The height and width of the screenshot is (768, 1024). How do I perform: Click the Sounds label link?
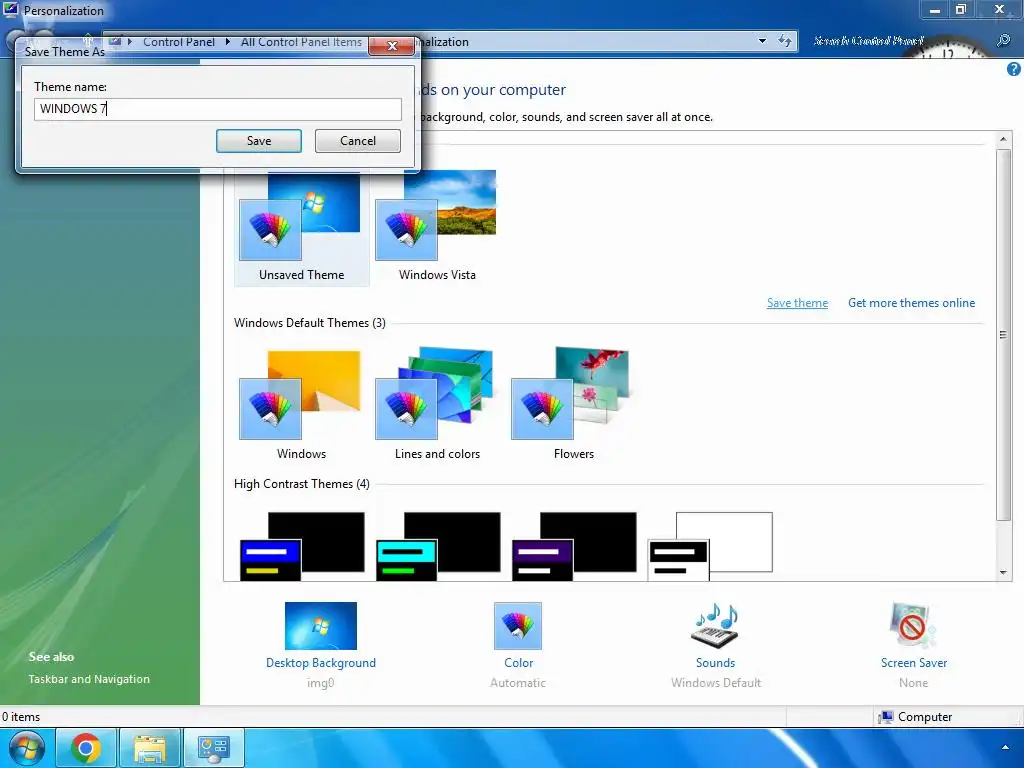tap(715, 663)
